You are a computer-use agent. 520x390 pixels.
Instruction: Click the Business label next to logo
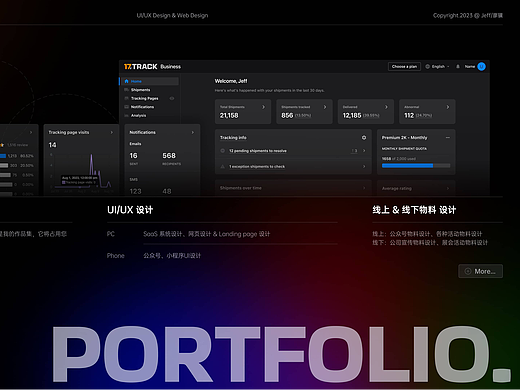[x=171, y=67]
